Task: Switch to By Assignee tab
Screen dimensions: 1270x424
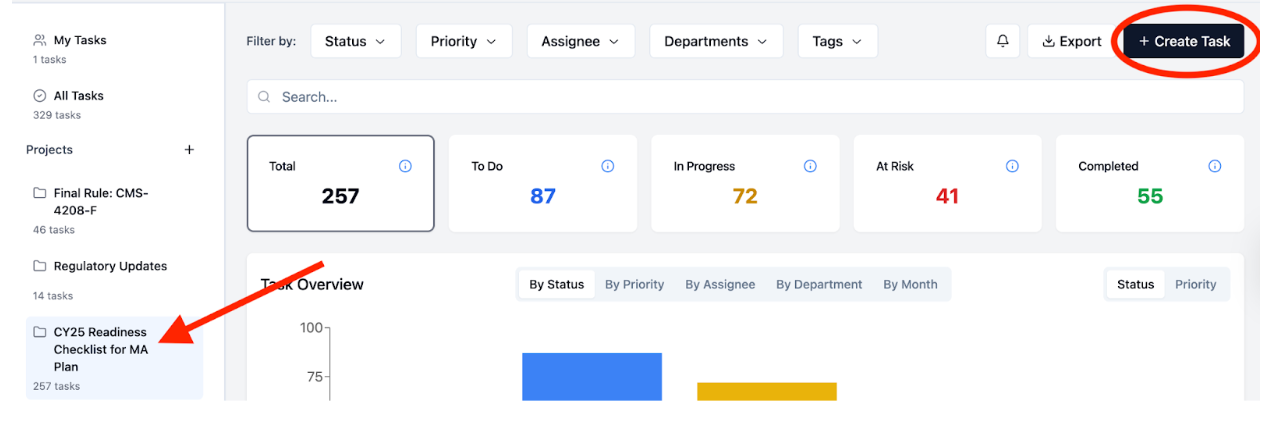Action: [720, 284]
